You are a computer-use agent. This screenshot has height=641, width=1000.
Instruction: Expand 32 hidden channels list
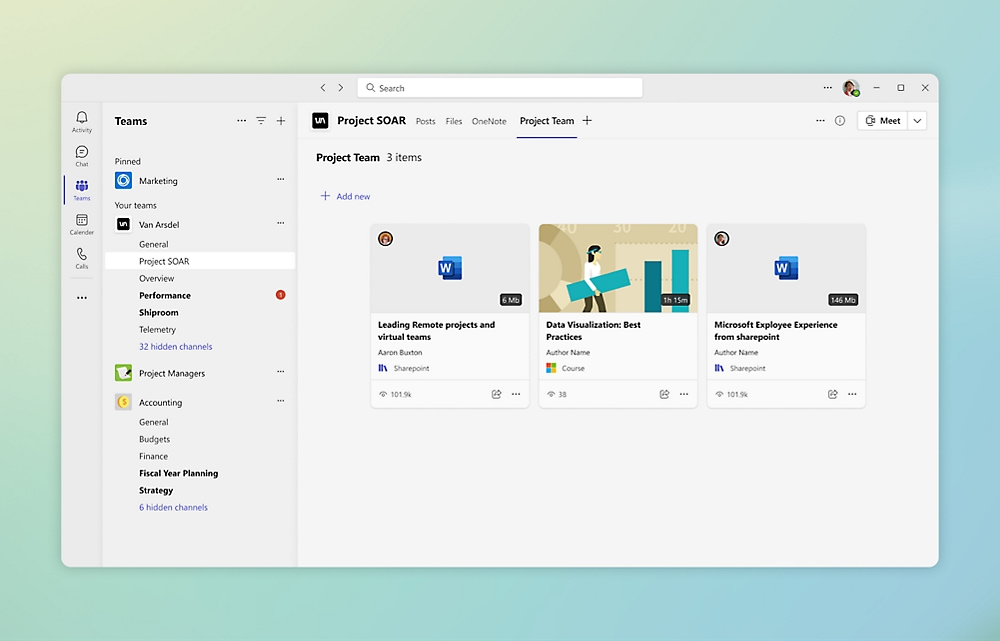coord(175,347)
